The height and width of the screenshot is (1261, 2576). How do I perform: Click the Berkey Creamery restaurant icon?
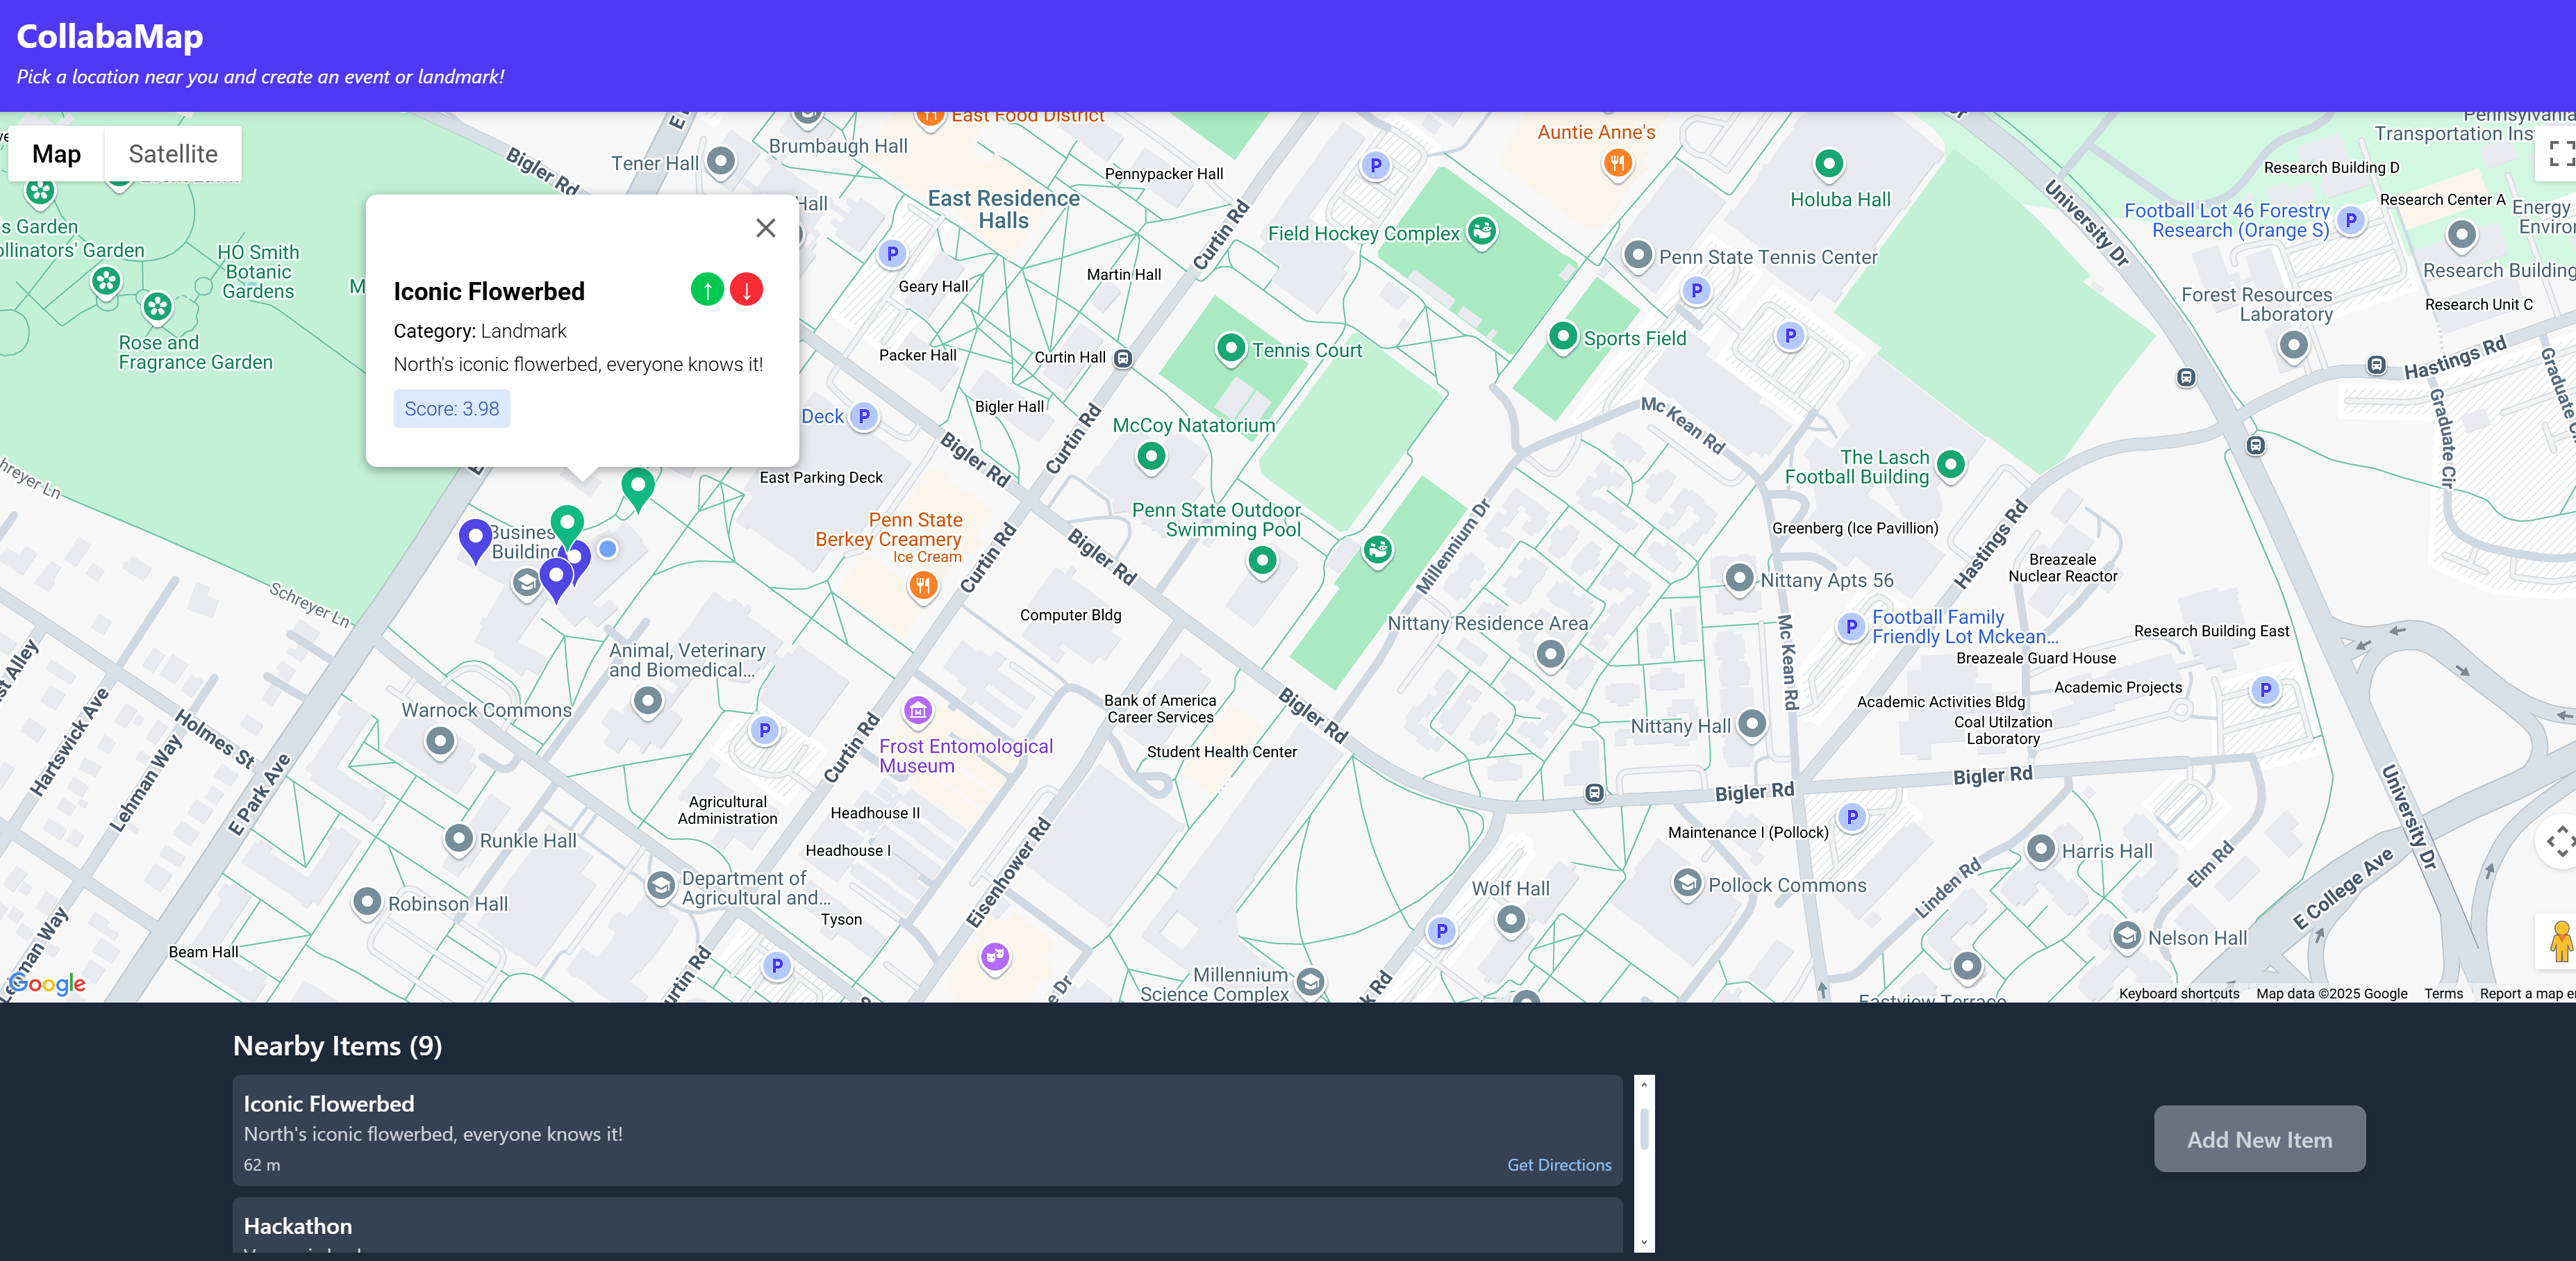point(923,585)
